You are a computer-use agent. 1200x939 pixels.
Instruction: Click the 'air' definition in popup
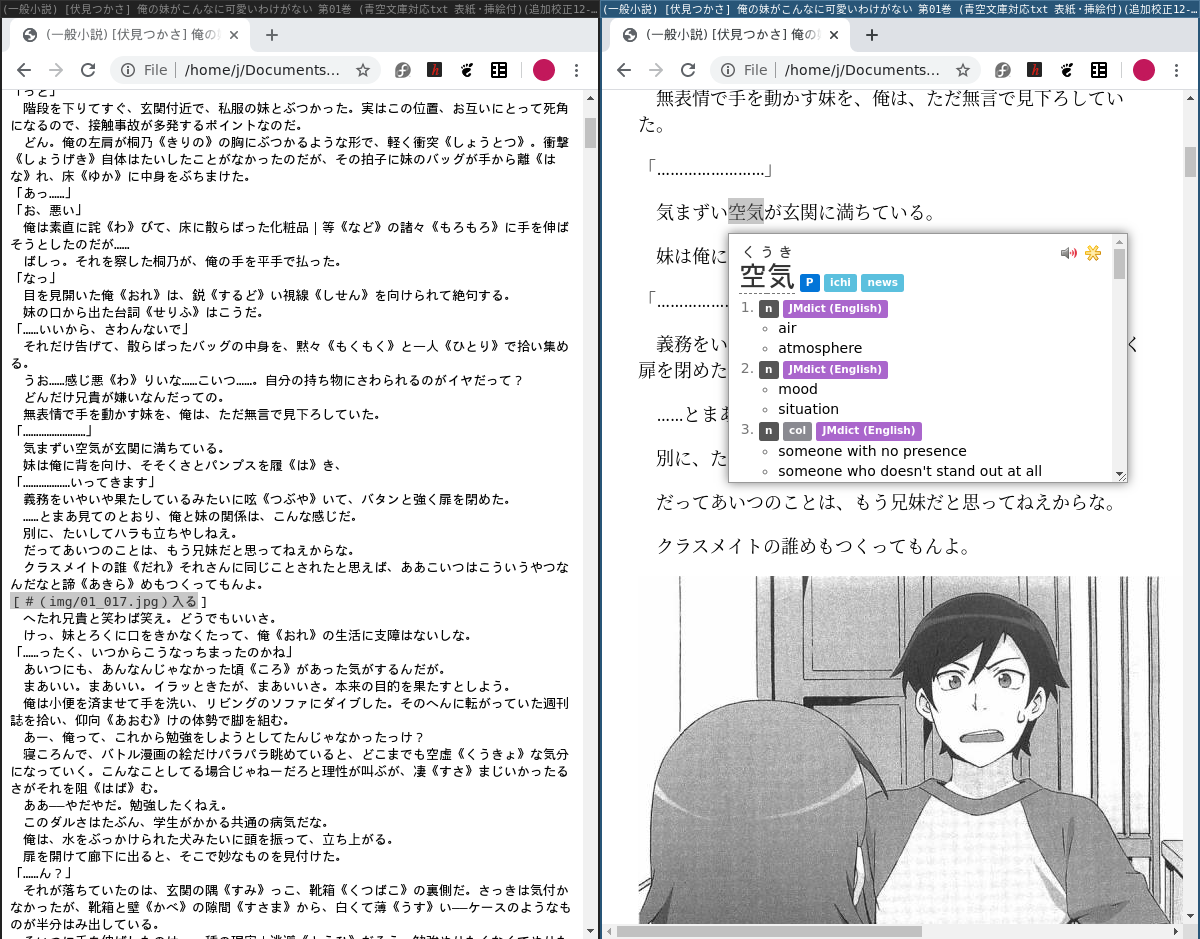(787, 328)
